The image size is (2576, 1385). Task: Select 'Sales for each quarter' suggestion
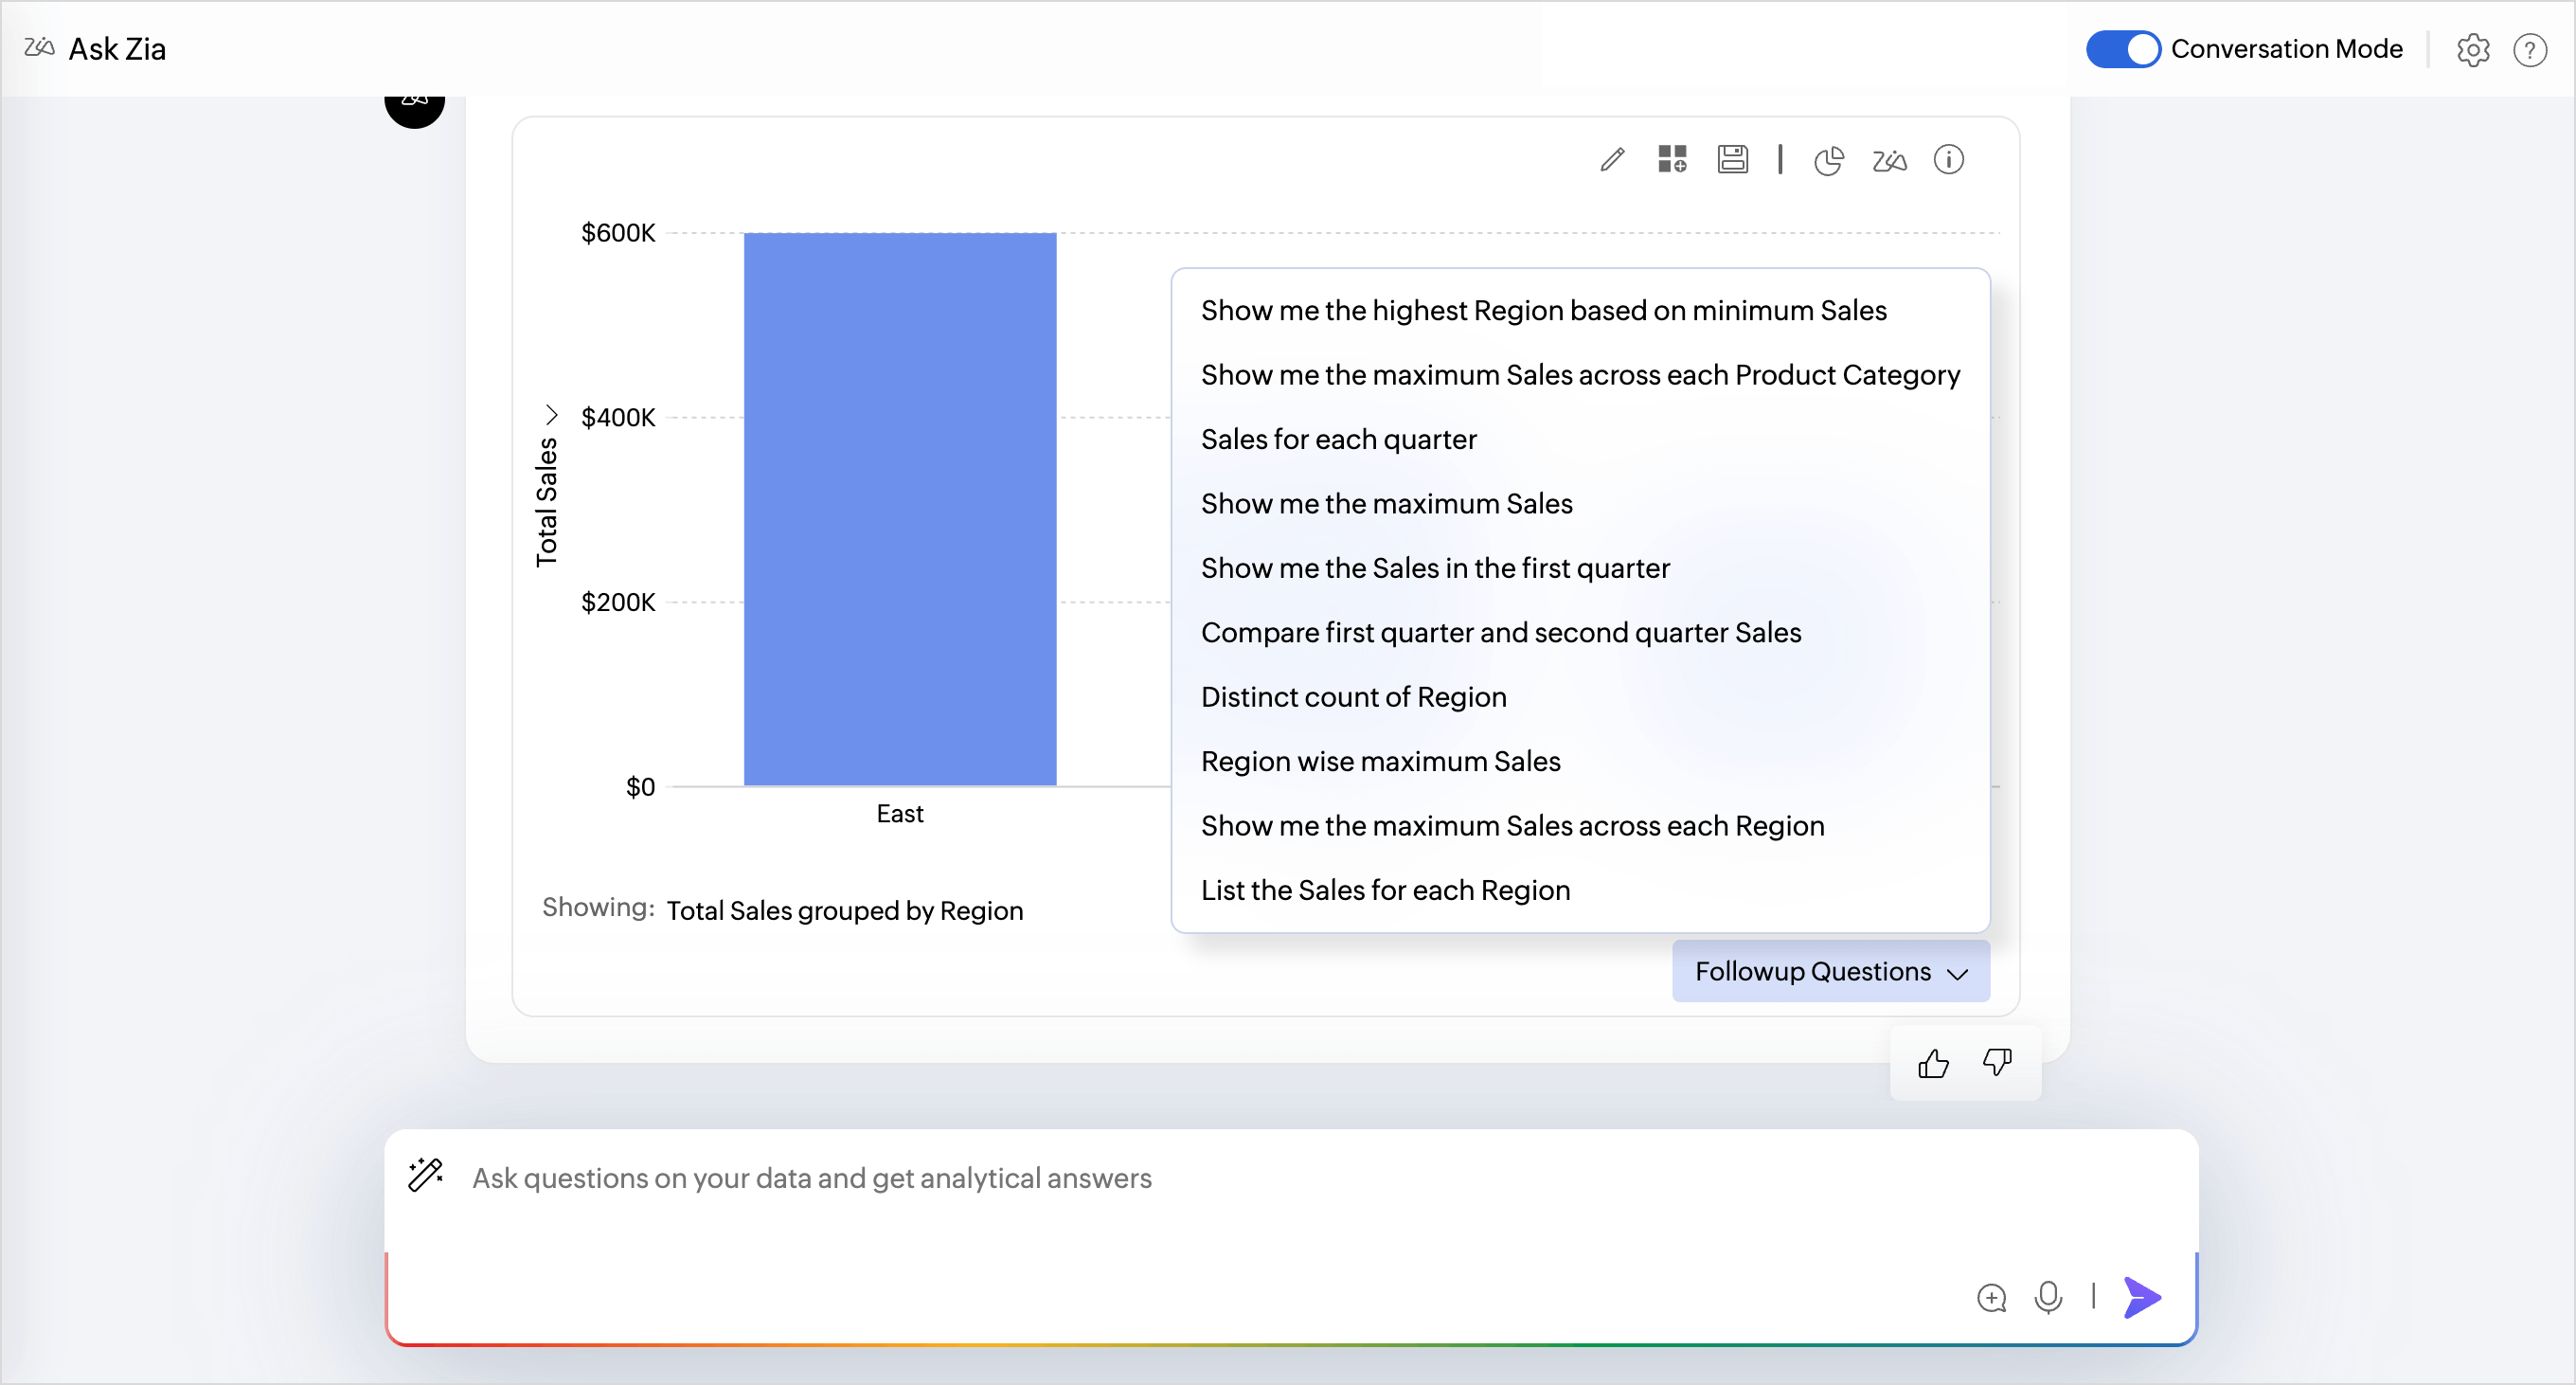point(1338,439)
